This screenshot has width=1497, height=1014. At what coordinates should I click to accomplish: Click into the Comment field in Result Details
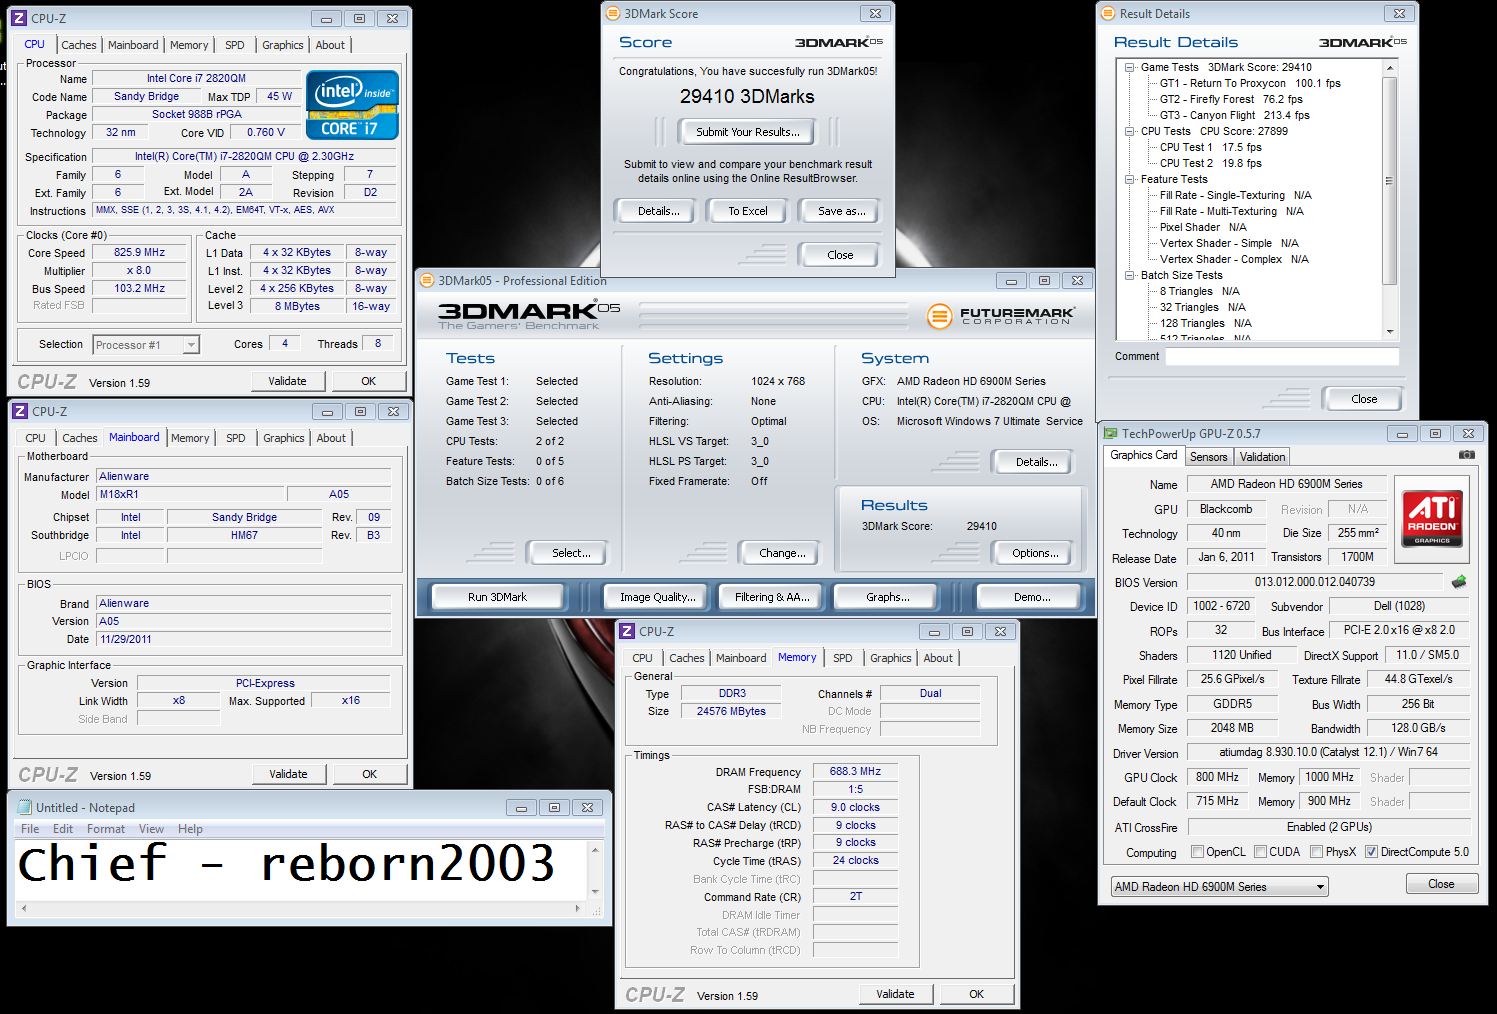pyautogui.click(x=1282, y=357)
